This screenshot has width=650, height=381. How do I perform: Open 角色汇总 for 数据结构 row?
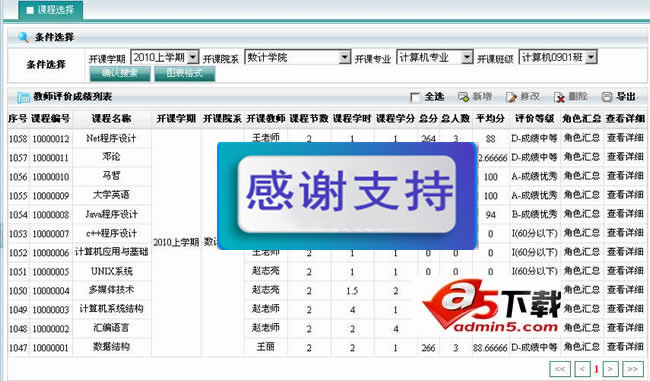coord(582,347)
